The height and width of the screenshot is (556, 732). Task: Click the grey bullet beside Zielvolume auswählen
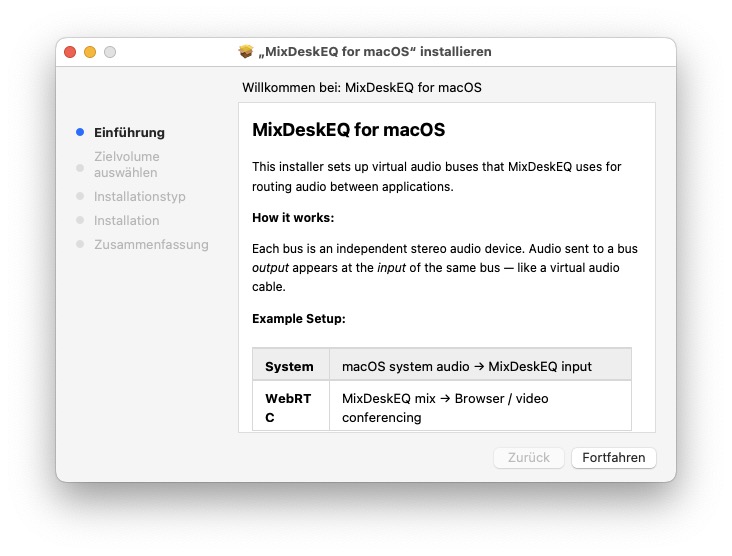(80, 168)
